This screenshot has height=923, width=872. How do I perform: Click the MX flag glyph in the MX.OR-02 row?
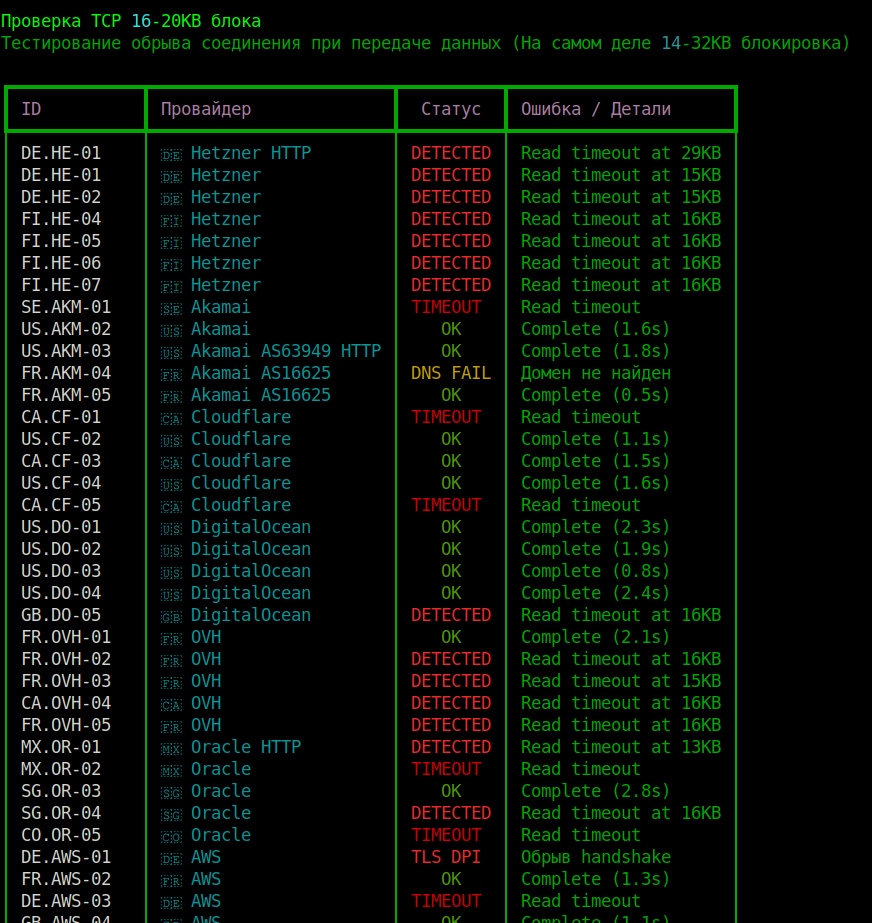click(171, 771)
